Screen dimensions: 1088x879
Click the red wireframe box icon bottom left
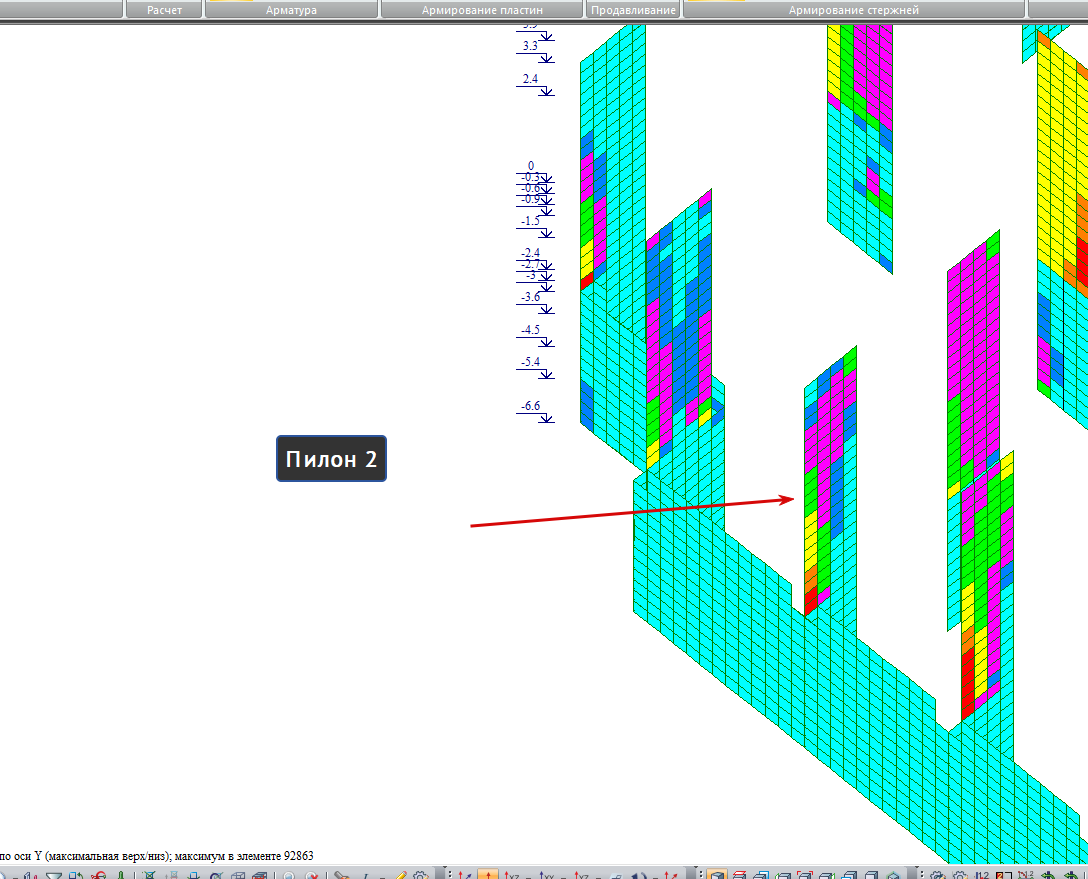[x=258, y=874]
